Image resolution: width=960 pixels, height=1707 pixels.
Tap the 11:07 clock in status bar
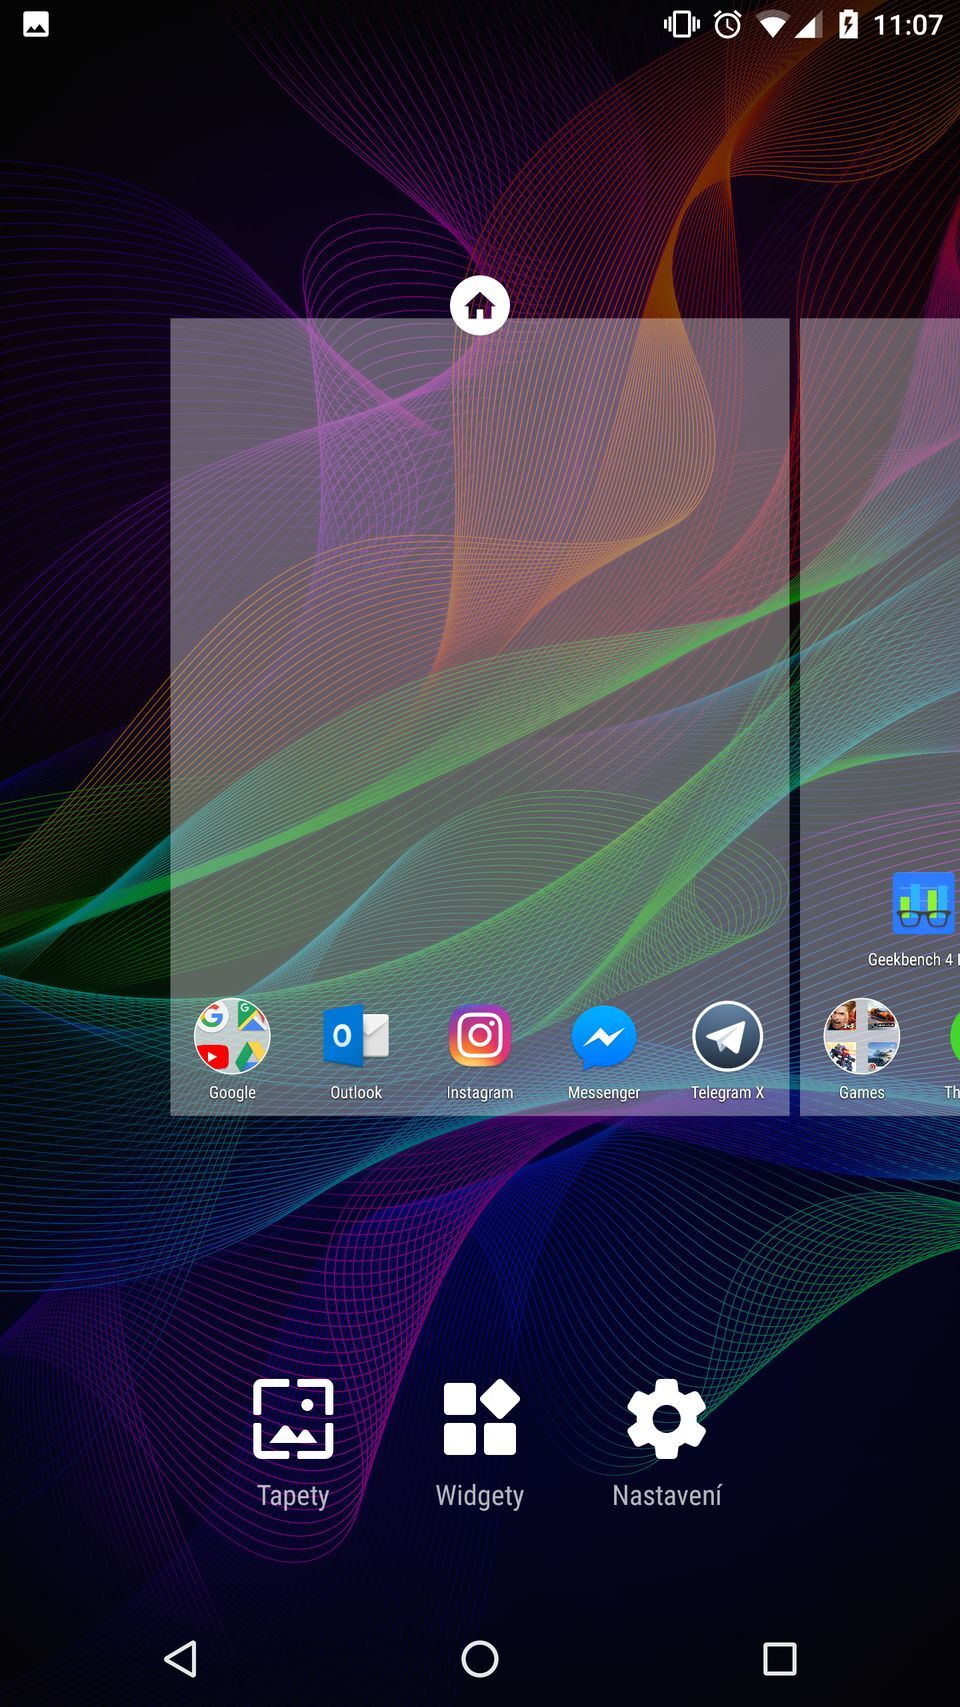pyautogui.click(x=908, y=24)
